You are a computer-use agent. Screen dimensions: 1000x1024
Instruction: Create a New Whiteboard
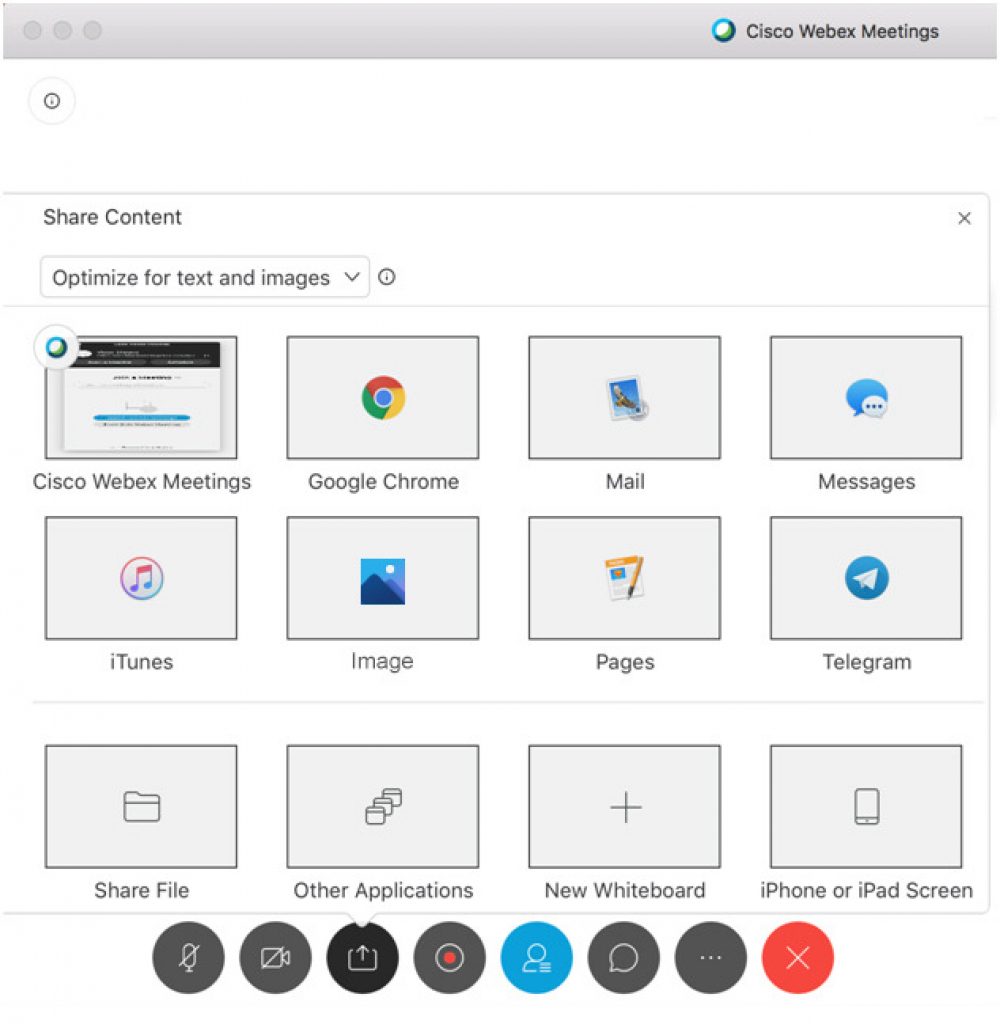(x=624, y=807)
